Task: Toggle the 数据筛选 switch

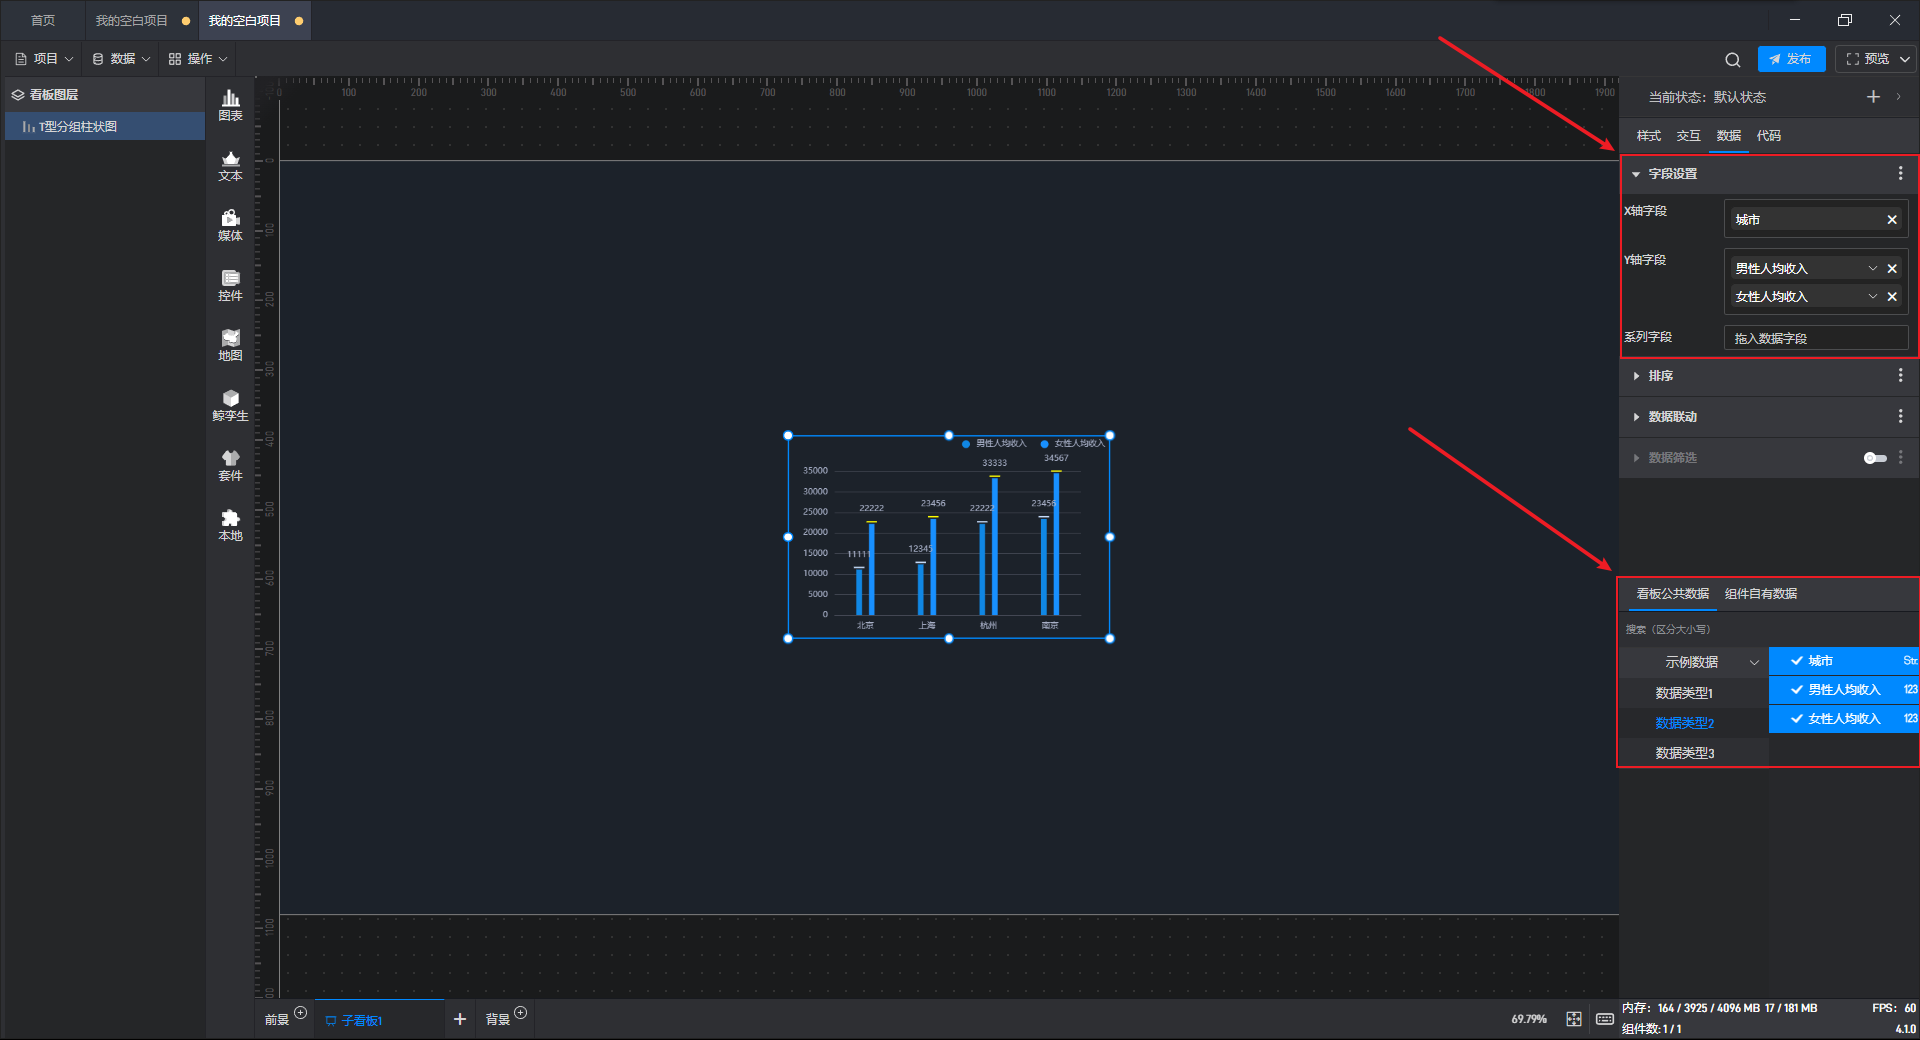Action: coord(1875,458)
